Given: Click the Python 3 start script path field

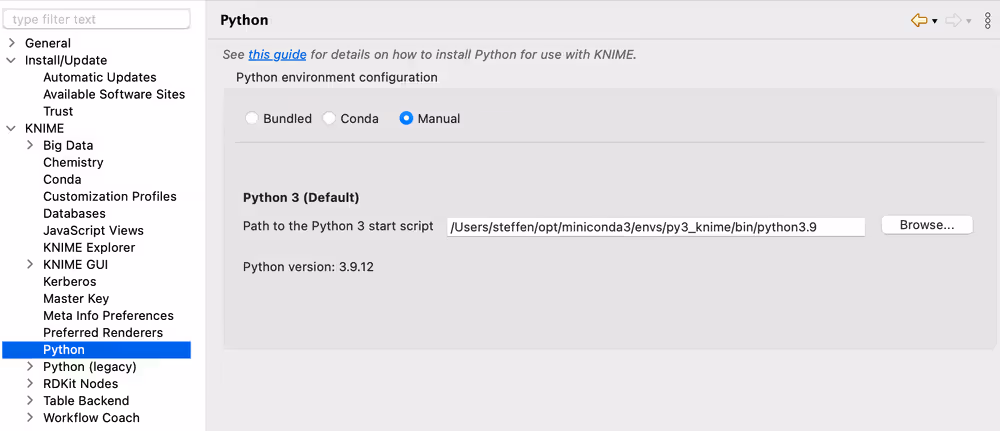Looking at the screenshot, I should point(655,227).
